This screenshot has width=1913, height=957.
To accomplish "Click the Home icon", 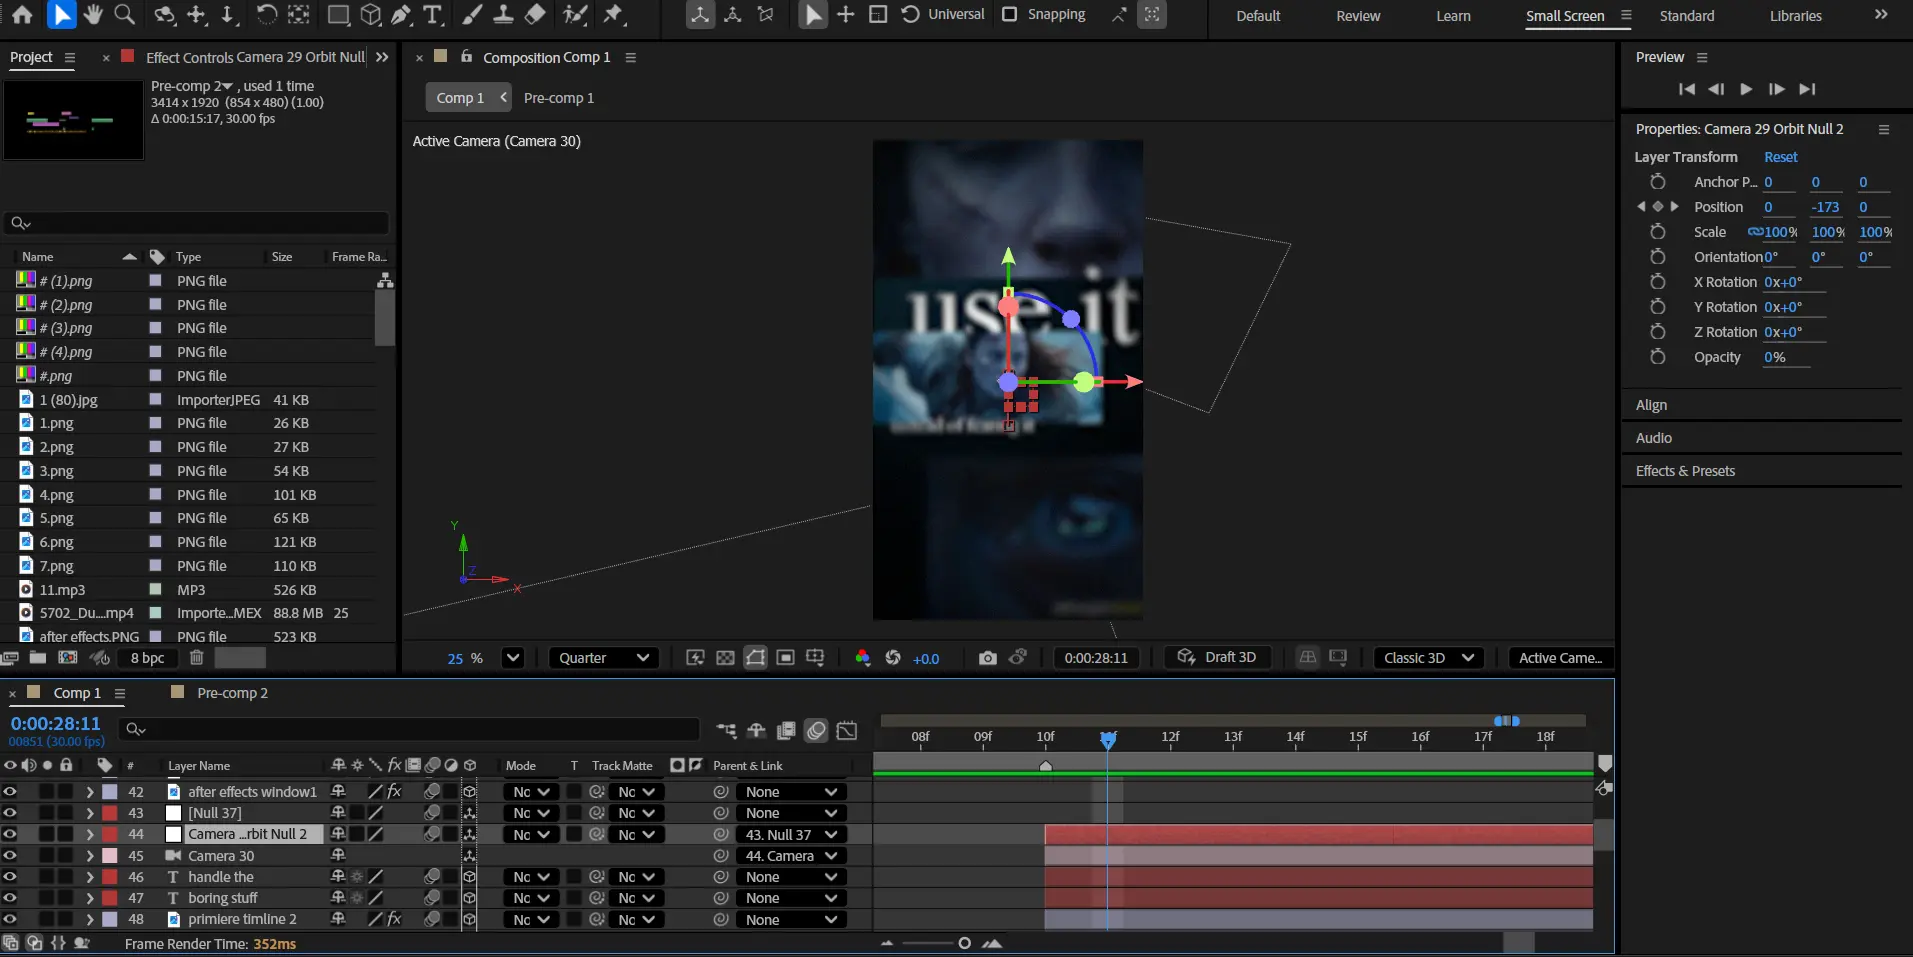I will [22, 14].
